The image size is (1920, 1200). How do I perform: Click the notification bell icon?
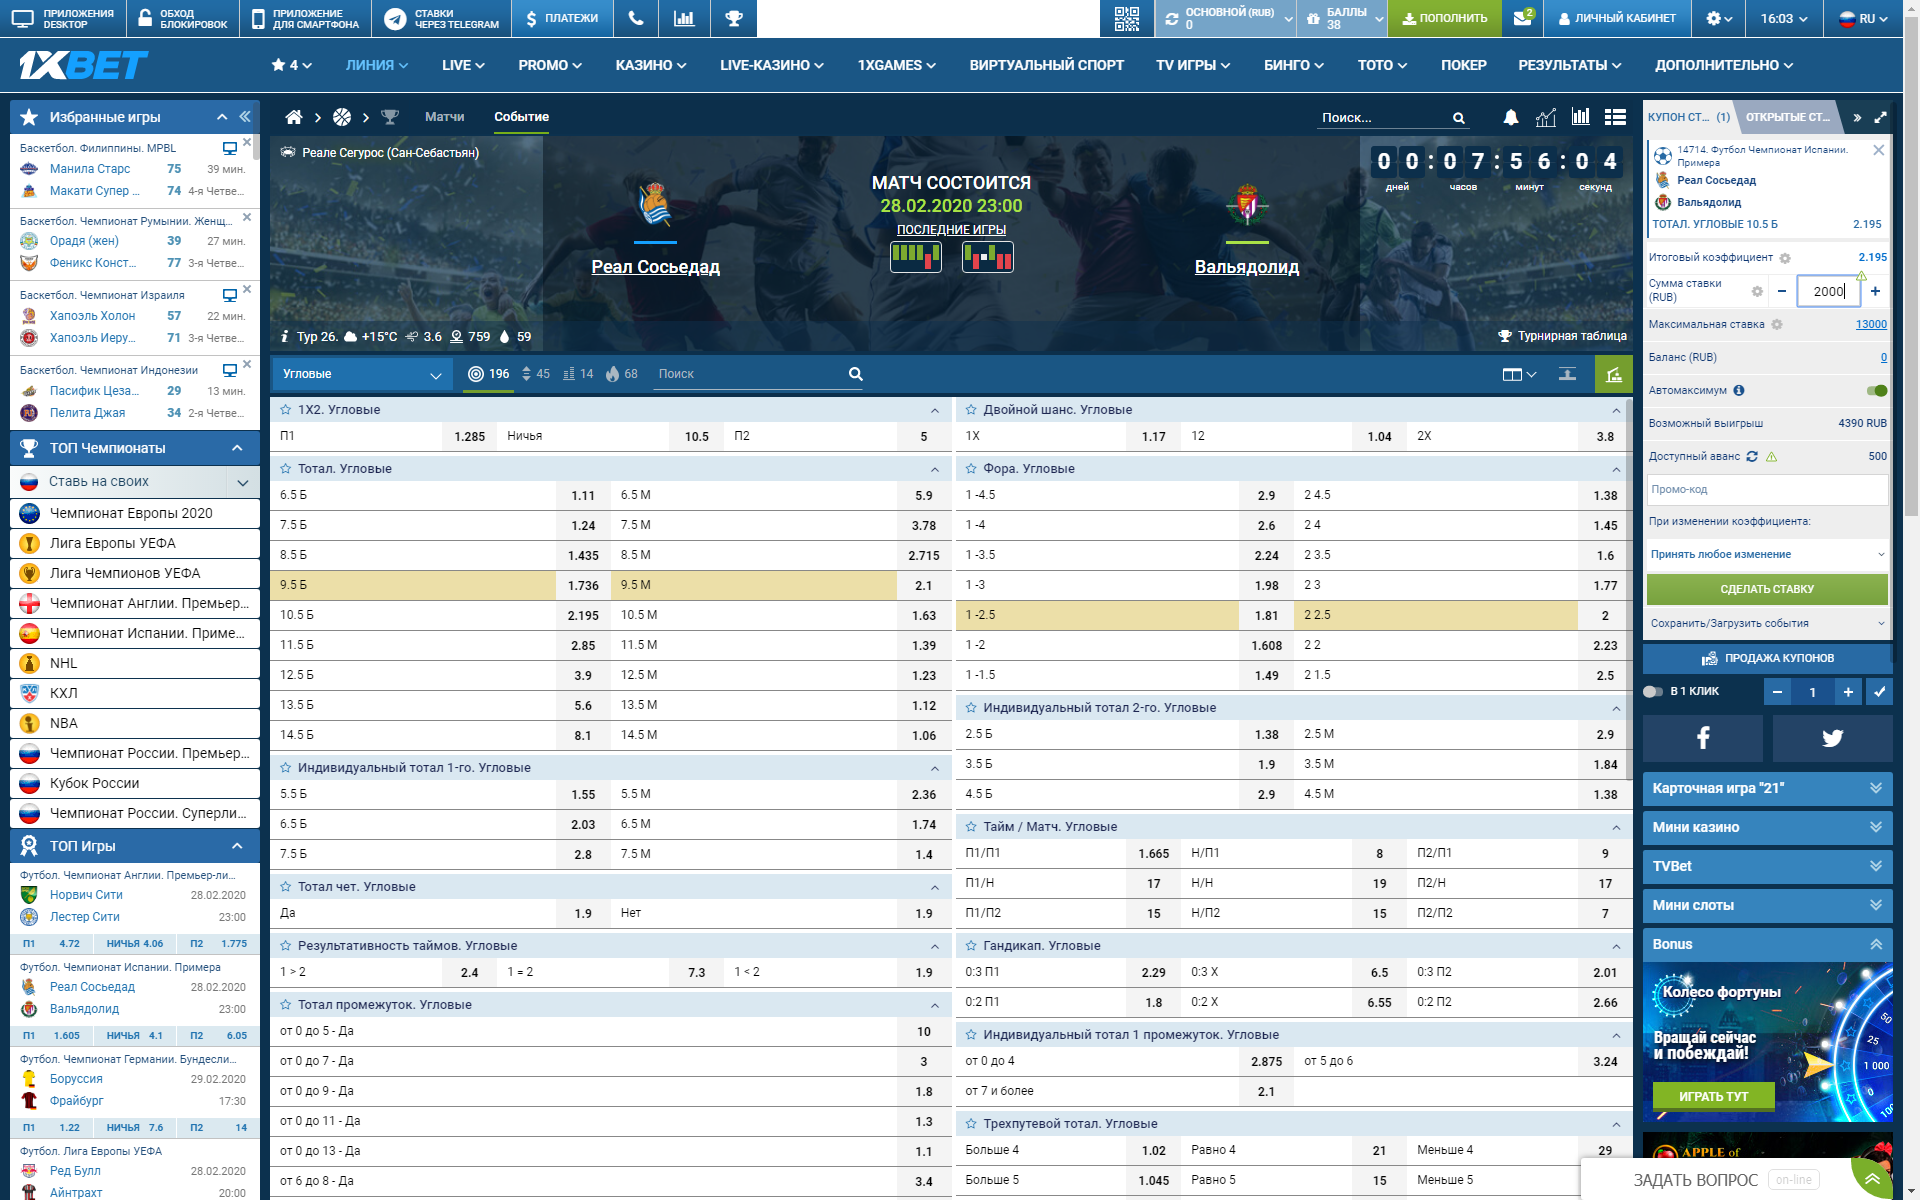1511,117
